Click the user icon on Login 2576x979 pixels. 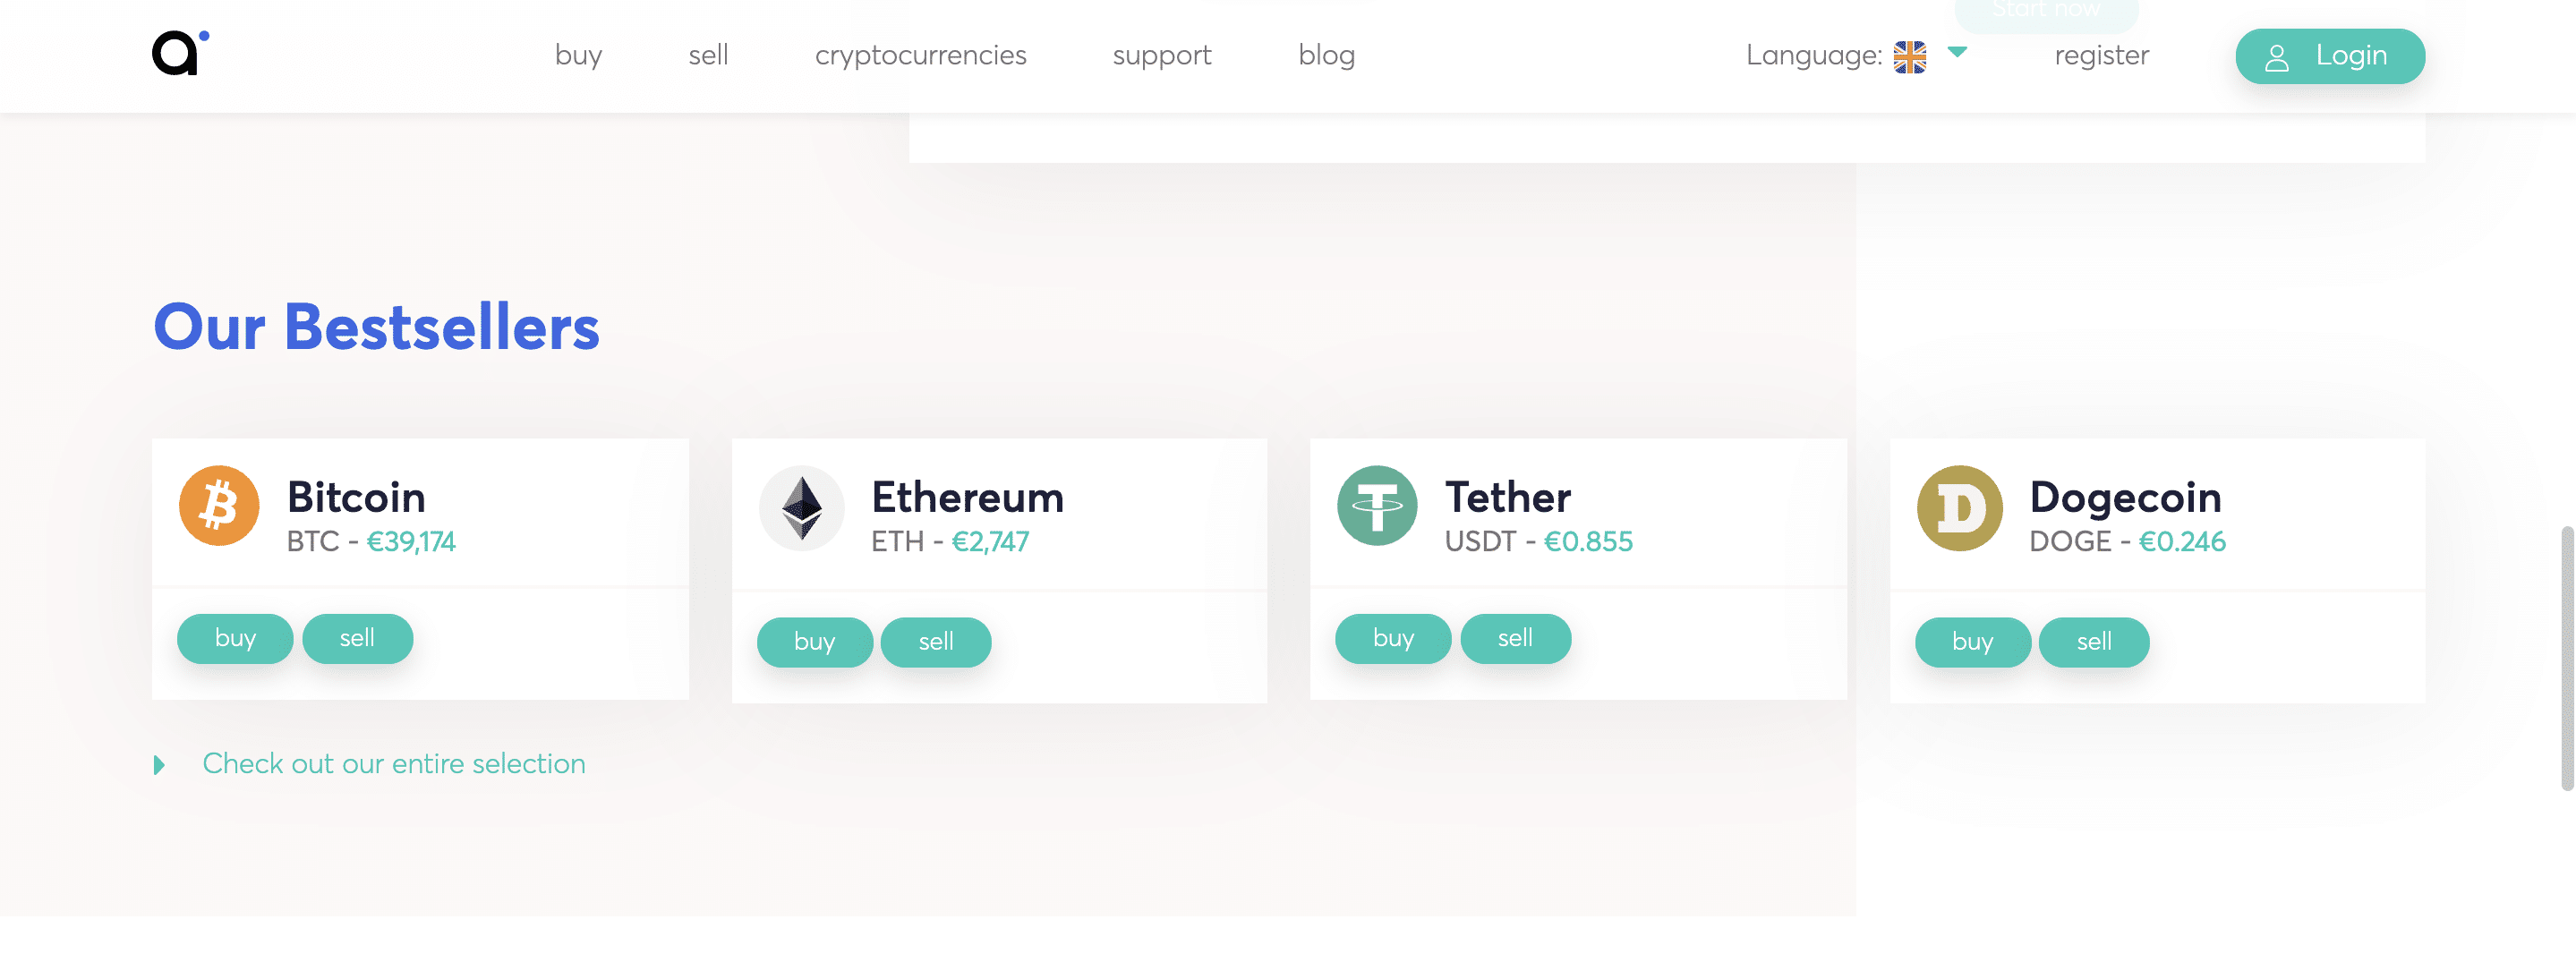pyautogui.click(x=2277, y=58)
